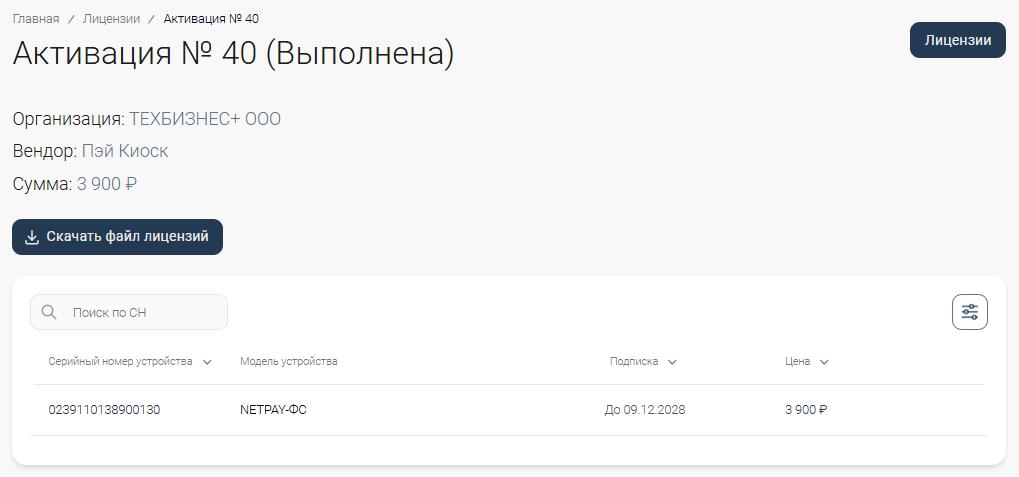Image resolution: width=1019 pixels, height=477 pixels.
Task: Click the Цена column sort chevron
Action: (x=824, y=362)
